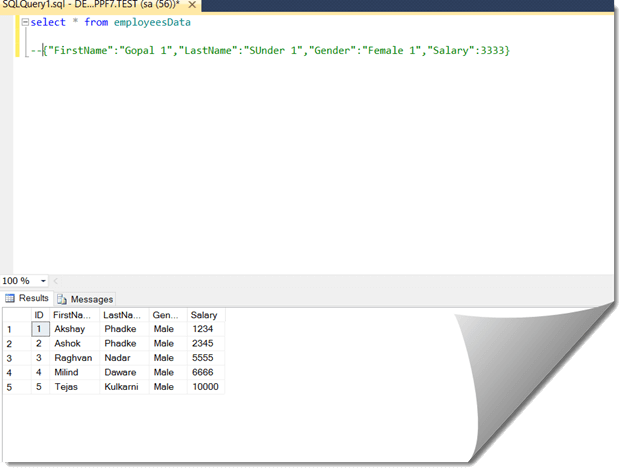Screen dimensions: 624x472
Task: Switch to the Messages tab
Action: tap(86, 299)
